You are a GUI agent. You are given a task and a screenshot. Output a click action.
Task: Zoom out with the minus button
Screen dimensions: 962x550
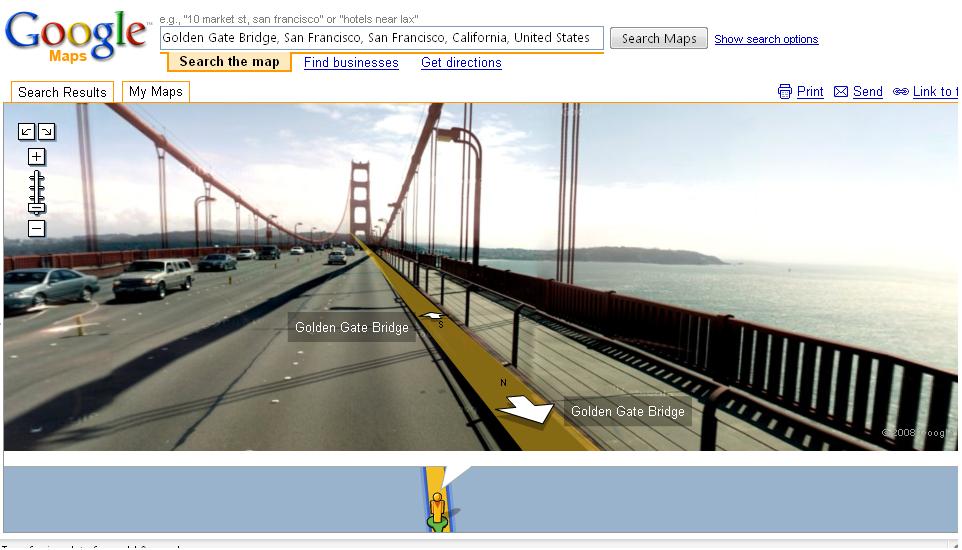pyautogui.click(x=37, y=228)
